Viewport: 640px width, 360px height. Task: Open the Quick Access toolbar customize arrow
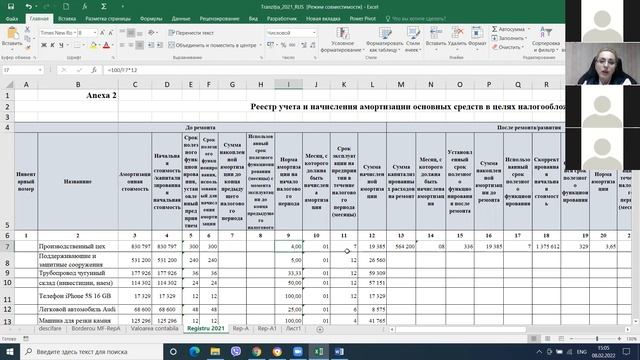[x=122, y=7]
